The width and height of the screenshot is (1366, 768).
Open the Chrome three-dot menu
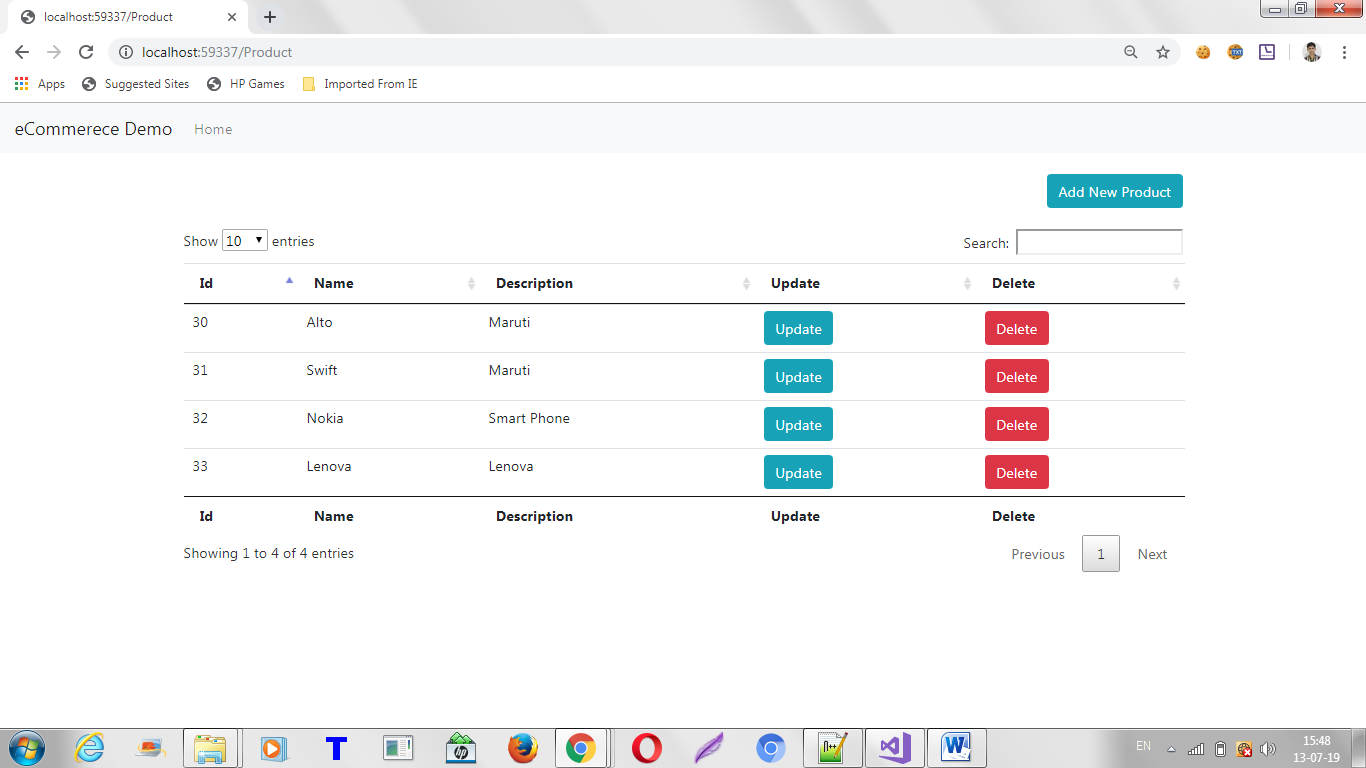[1345, 52]
